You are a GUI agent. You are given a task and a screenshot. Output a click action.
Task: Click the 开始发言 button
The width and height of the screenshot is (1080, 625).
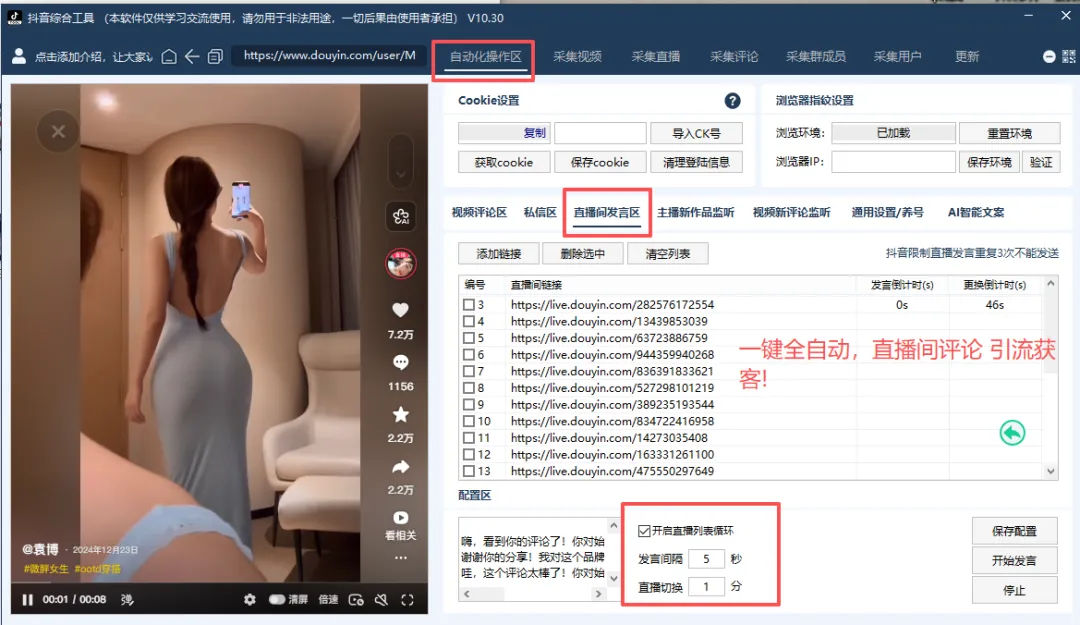(1013, 560)
